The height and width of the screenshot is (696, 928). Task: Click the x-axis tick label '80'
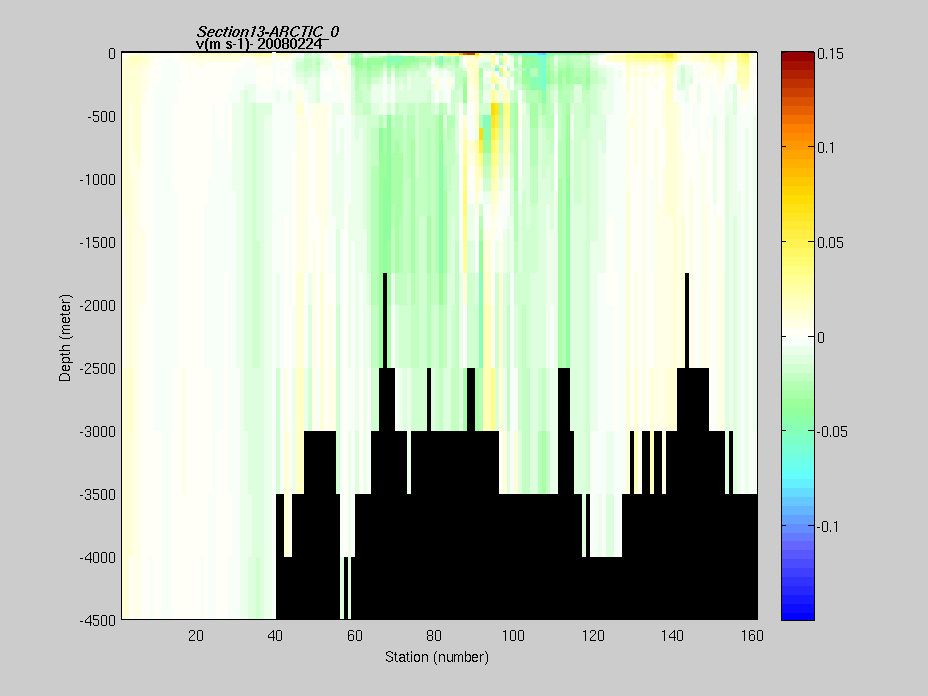pos(434,636)
